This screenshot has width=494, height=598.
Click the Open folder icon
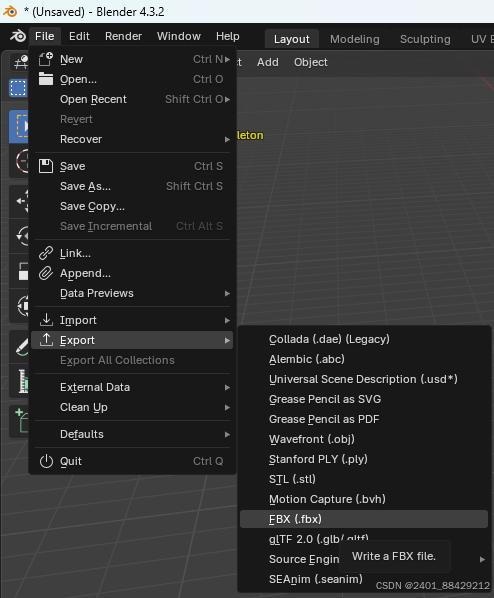[x=46, y=79]
